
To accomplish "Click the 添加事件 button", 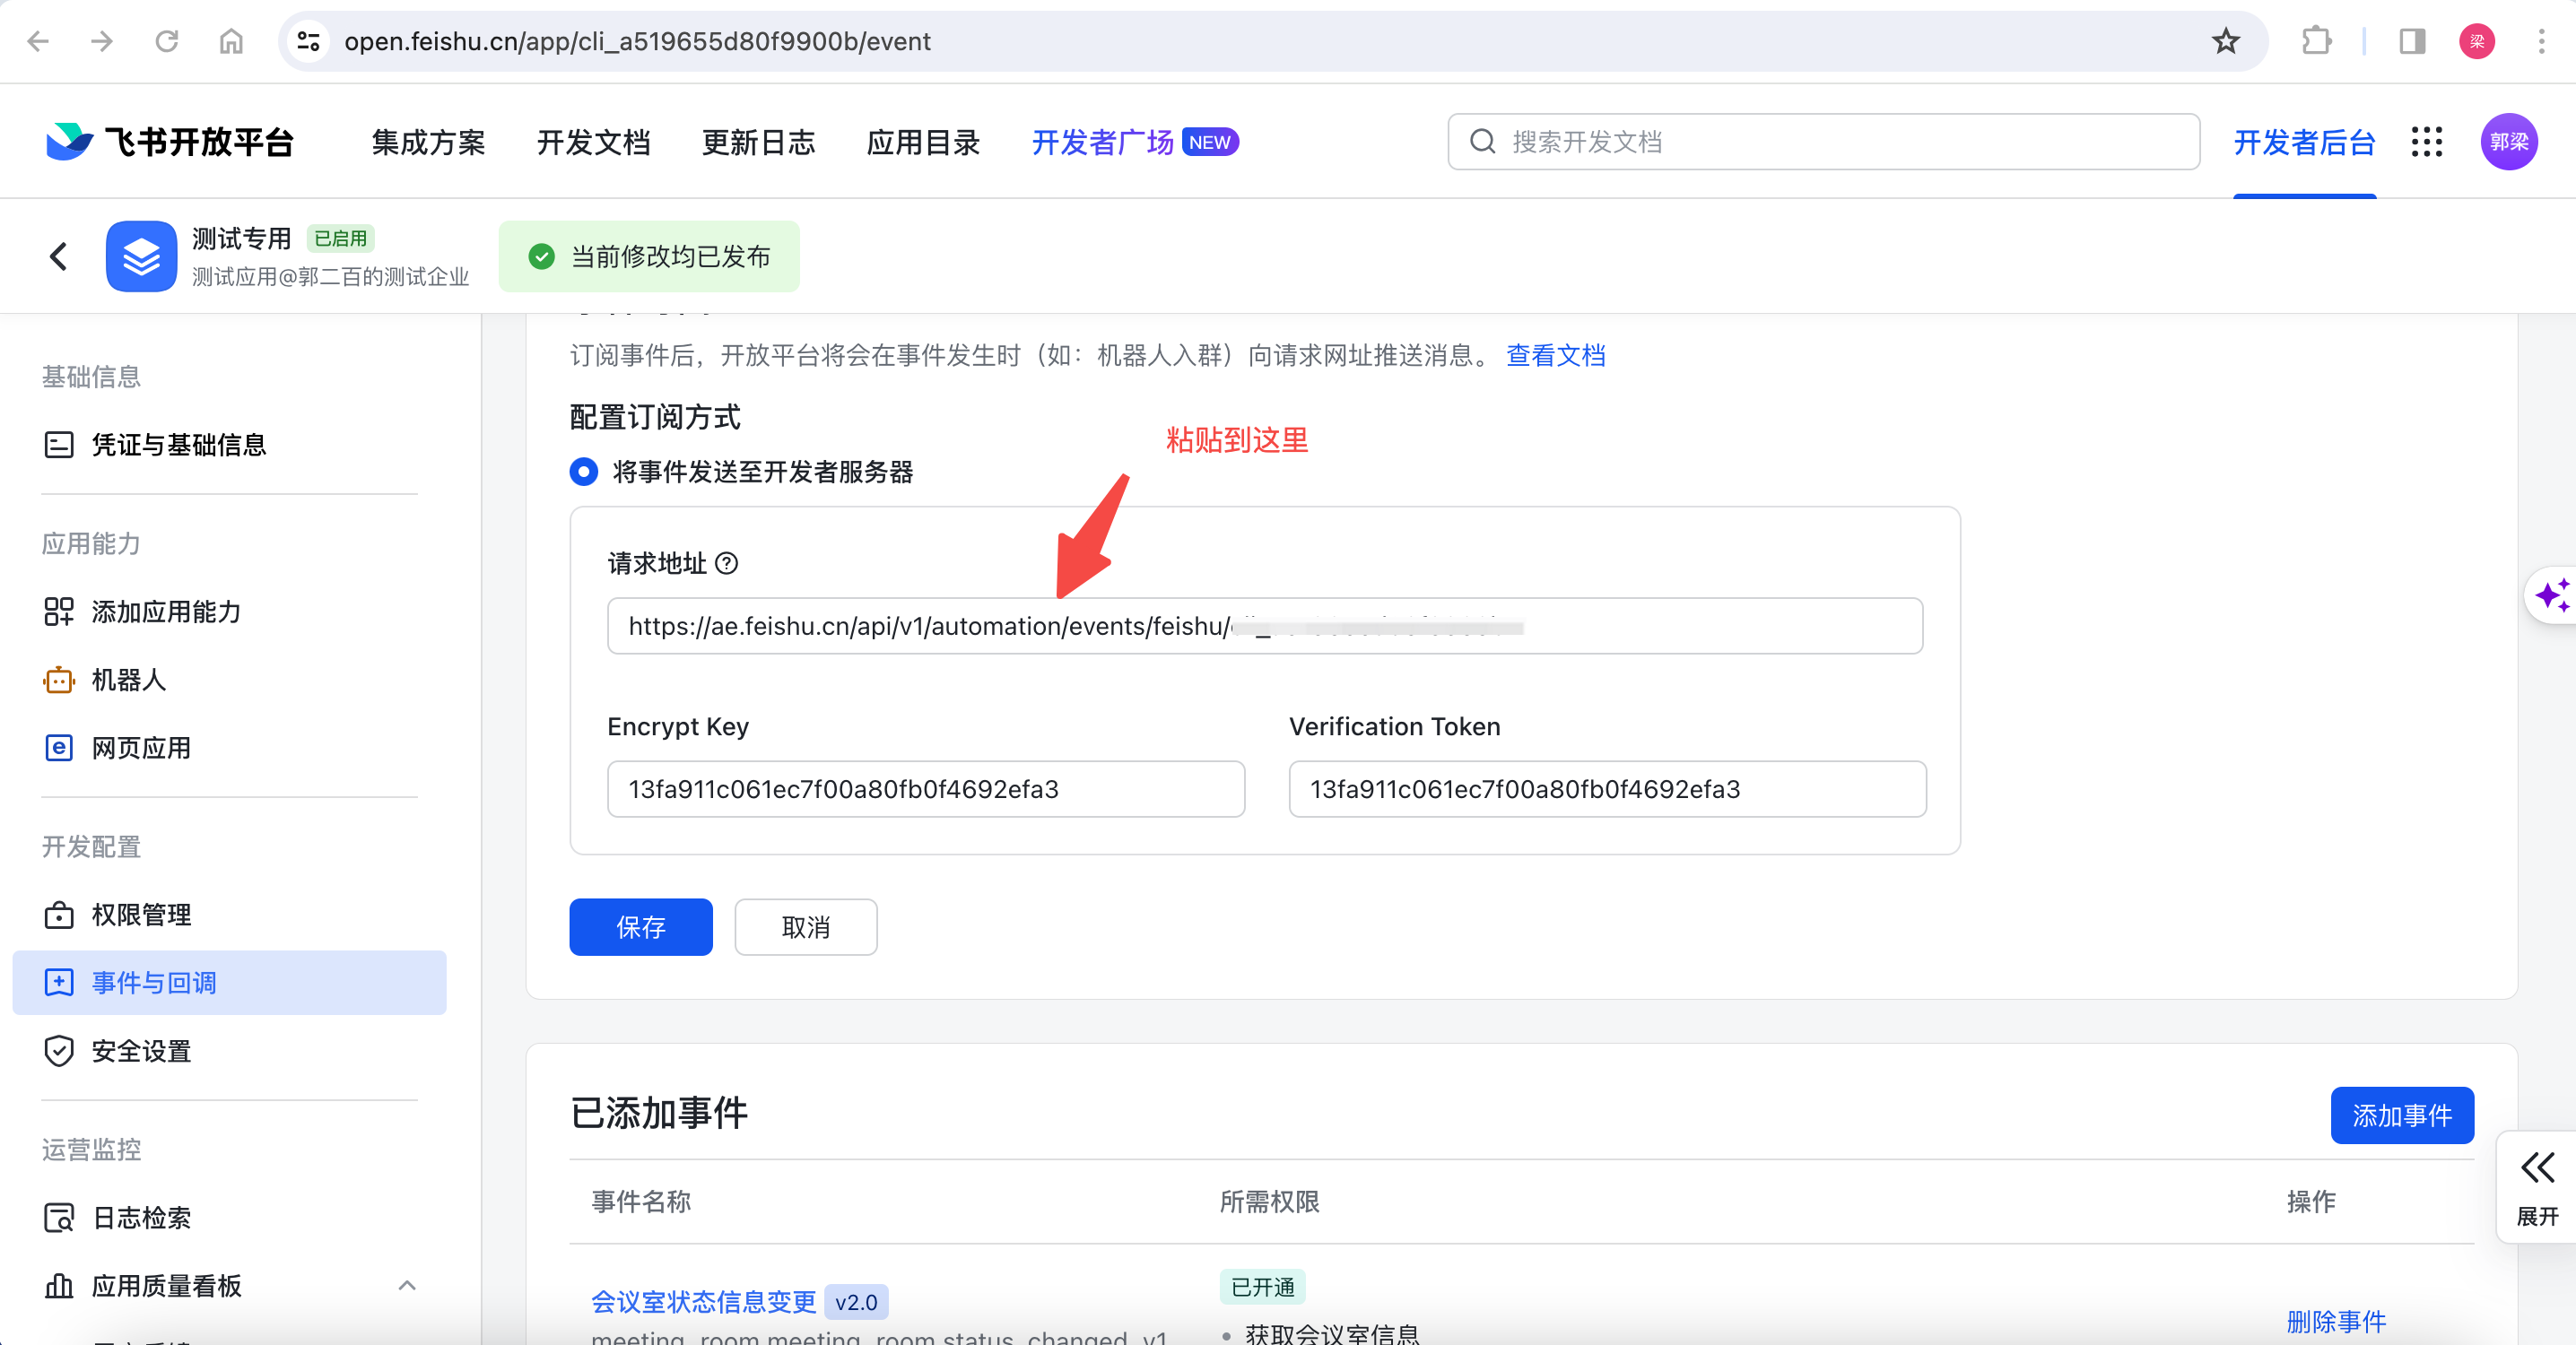I will [x=2402, y=1115].
